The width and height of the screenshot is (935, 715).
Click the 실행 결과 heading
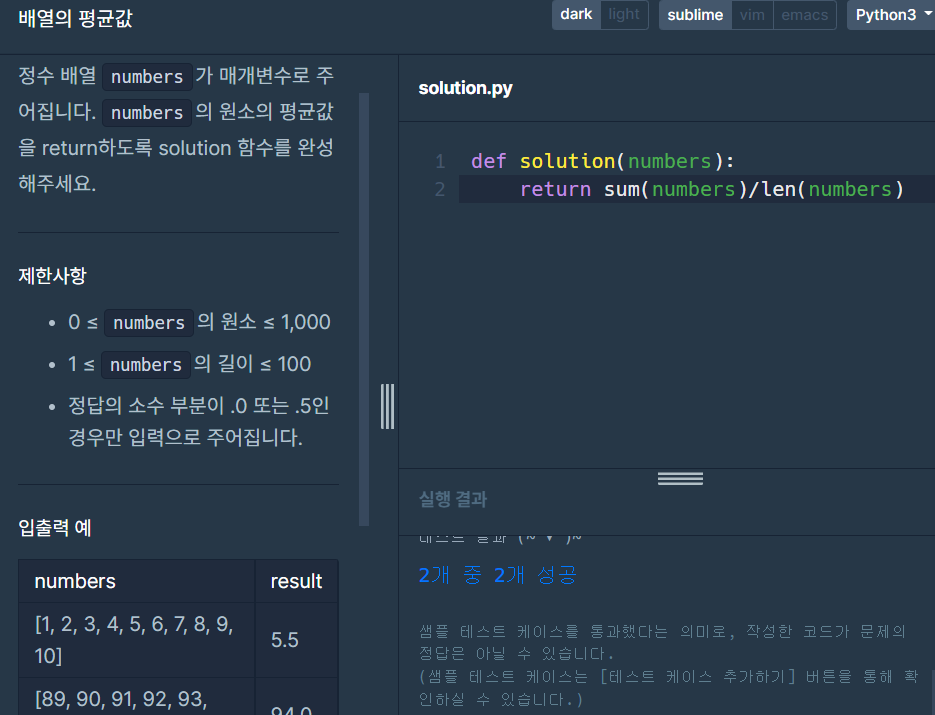(453, 499)
